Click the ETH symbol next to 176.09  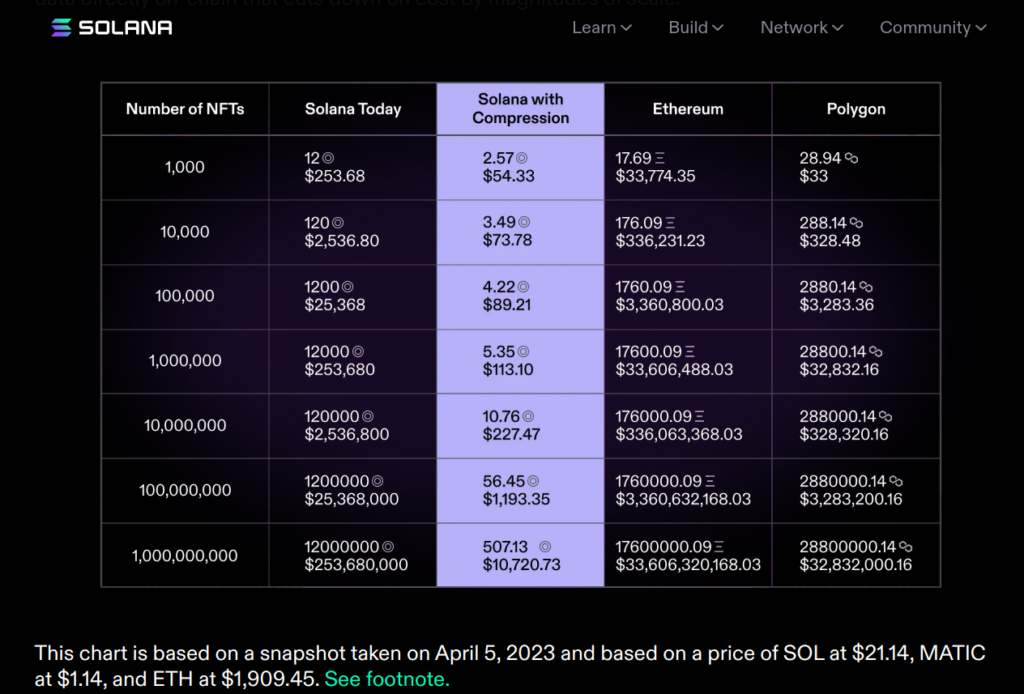(670, 223)
